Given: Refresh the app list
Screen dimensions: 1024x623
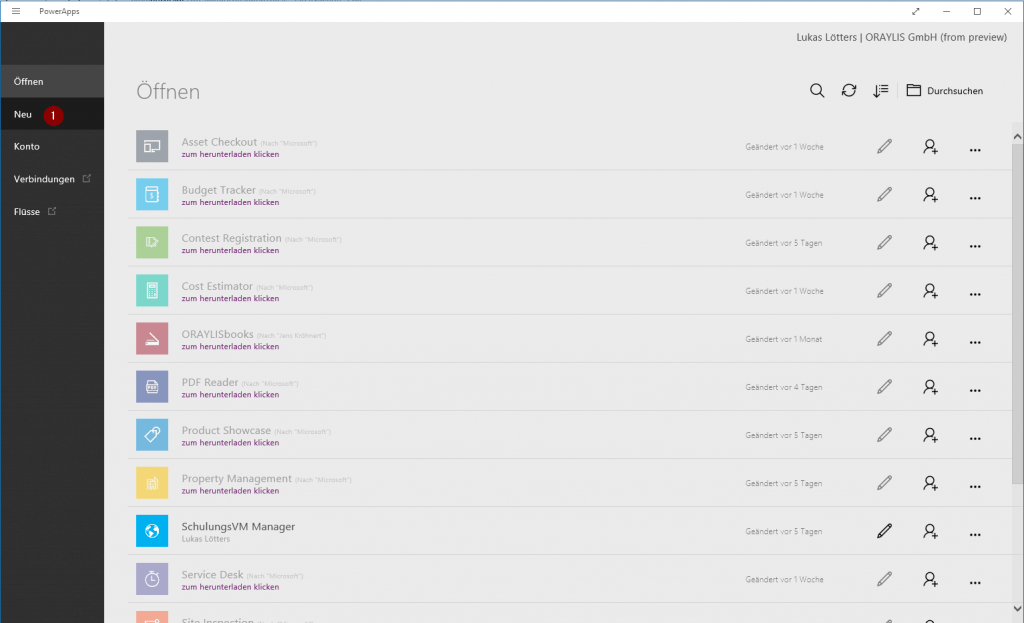Looking at the screenshot, I should click(849, 91).
